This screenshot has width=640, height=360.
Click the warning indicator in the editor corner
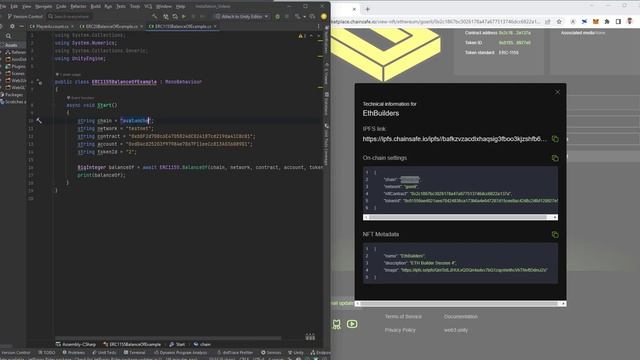tap(302, 36)
